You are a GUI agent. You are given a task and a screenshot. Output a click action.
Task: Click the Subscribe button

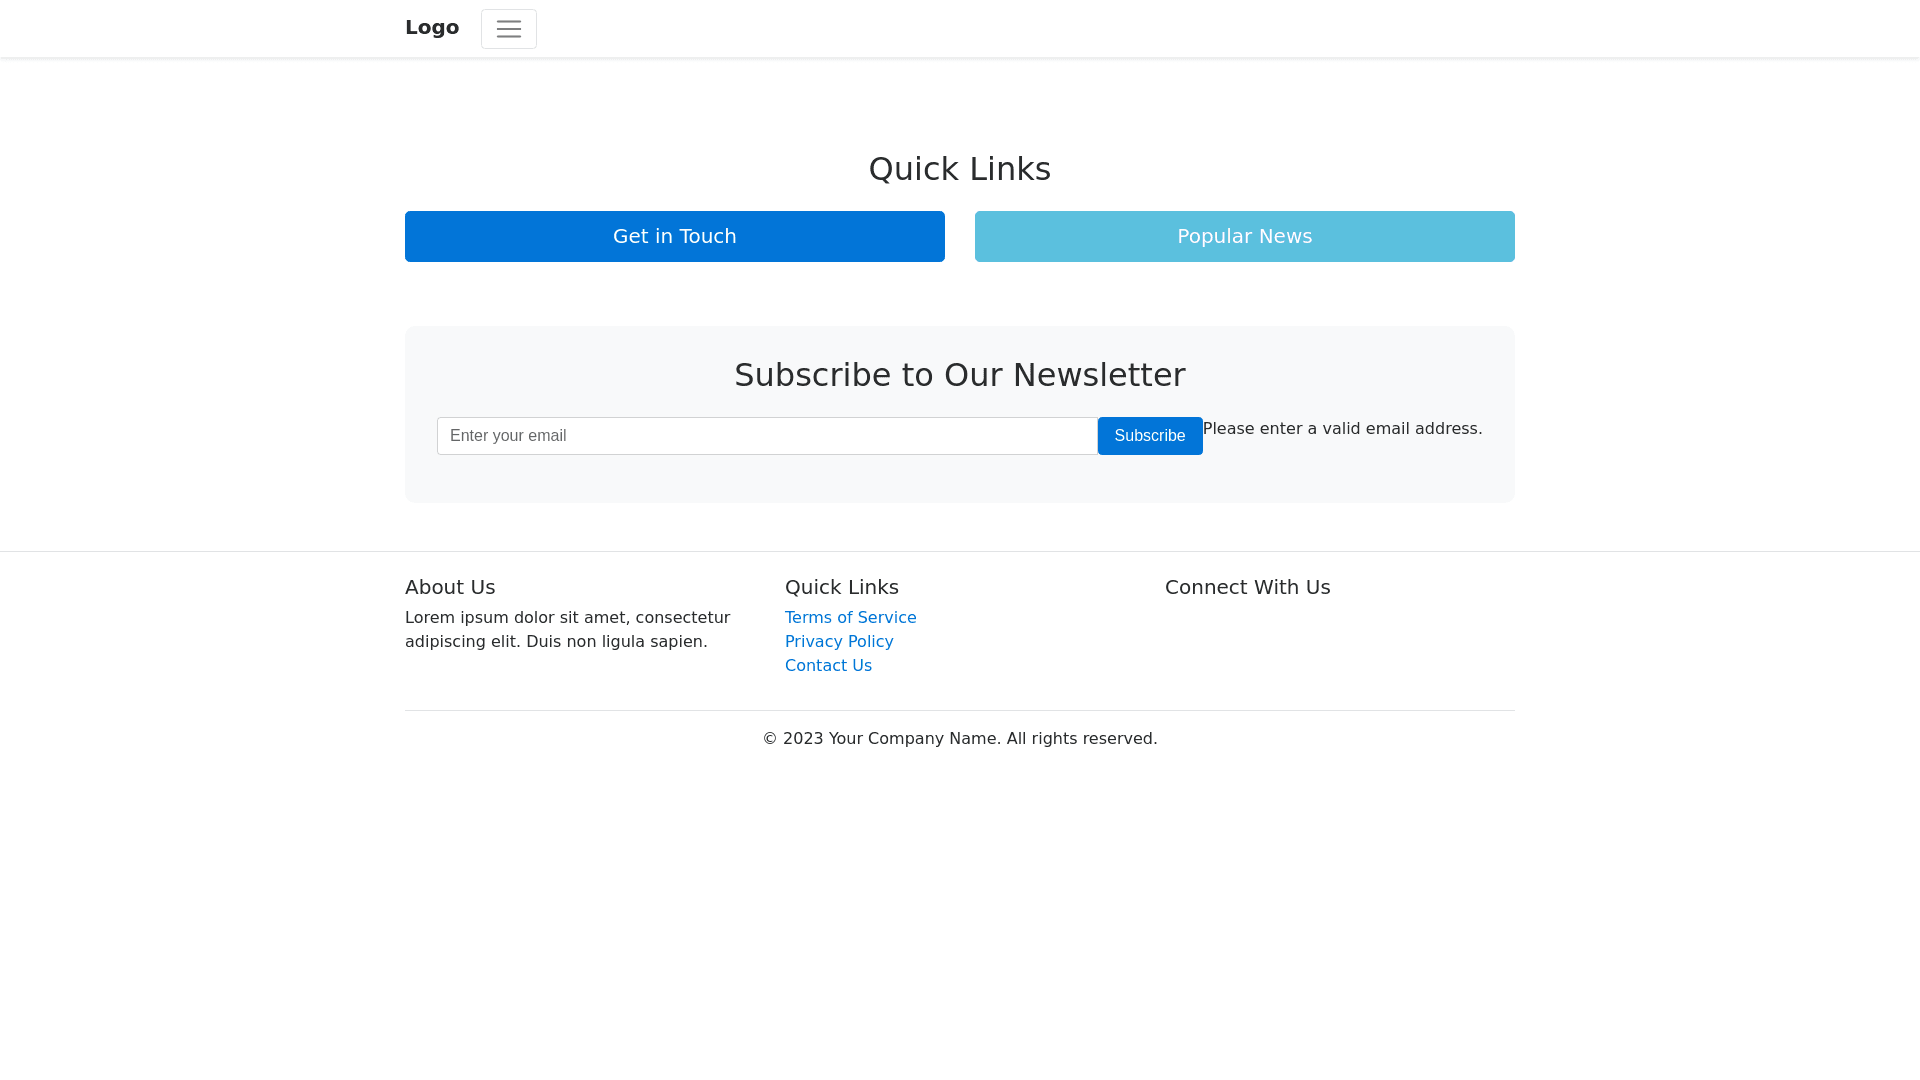pyautogui.click(x=1149, y=436)
